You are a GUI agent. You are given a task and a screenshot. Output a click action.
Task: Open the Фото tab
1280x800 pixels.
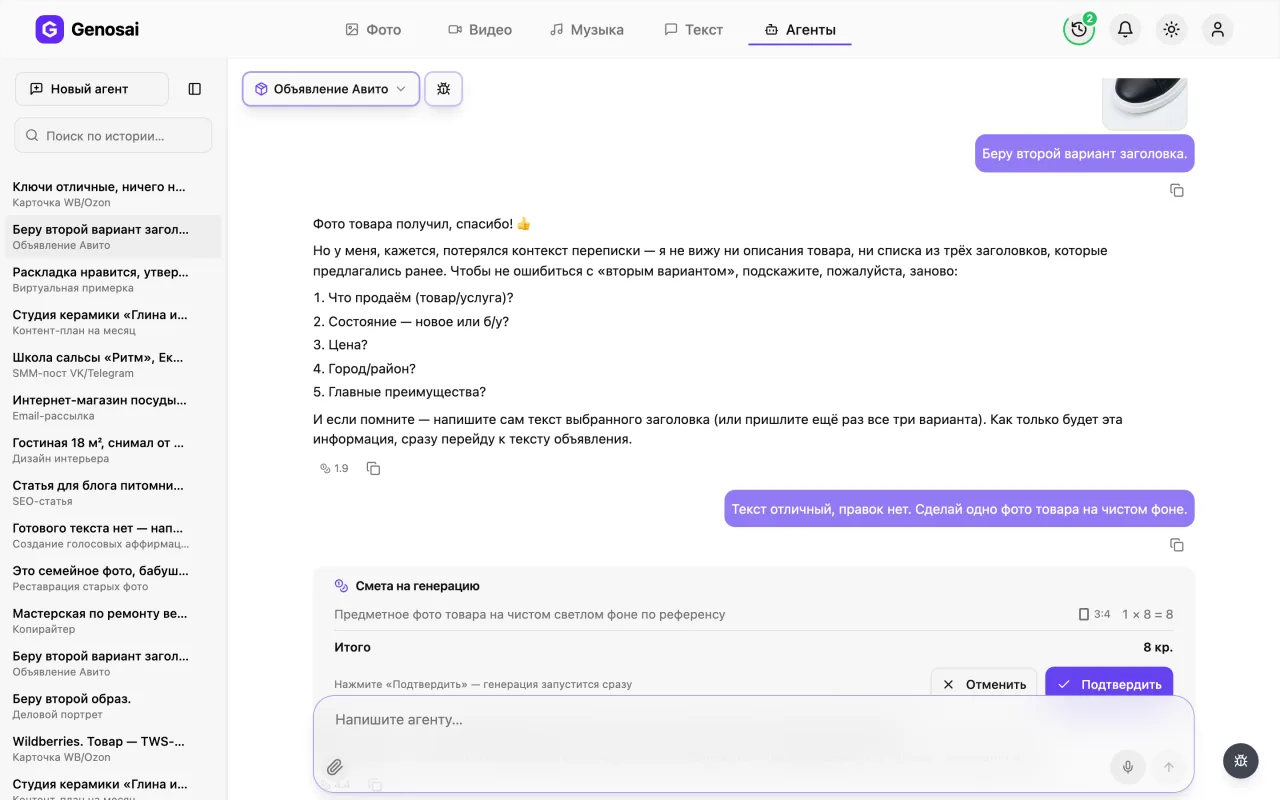pos(373,30)
